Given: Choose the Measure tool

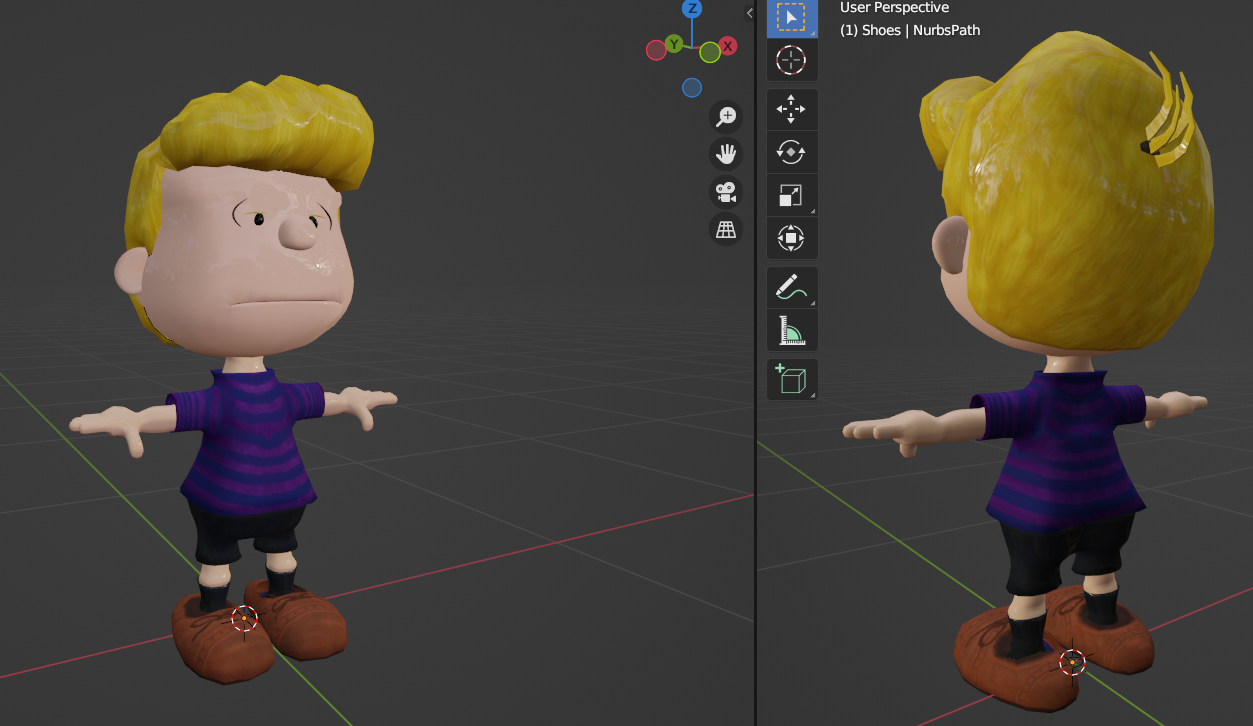Looking at the screenshot, I should point(792,330).
